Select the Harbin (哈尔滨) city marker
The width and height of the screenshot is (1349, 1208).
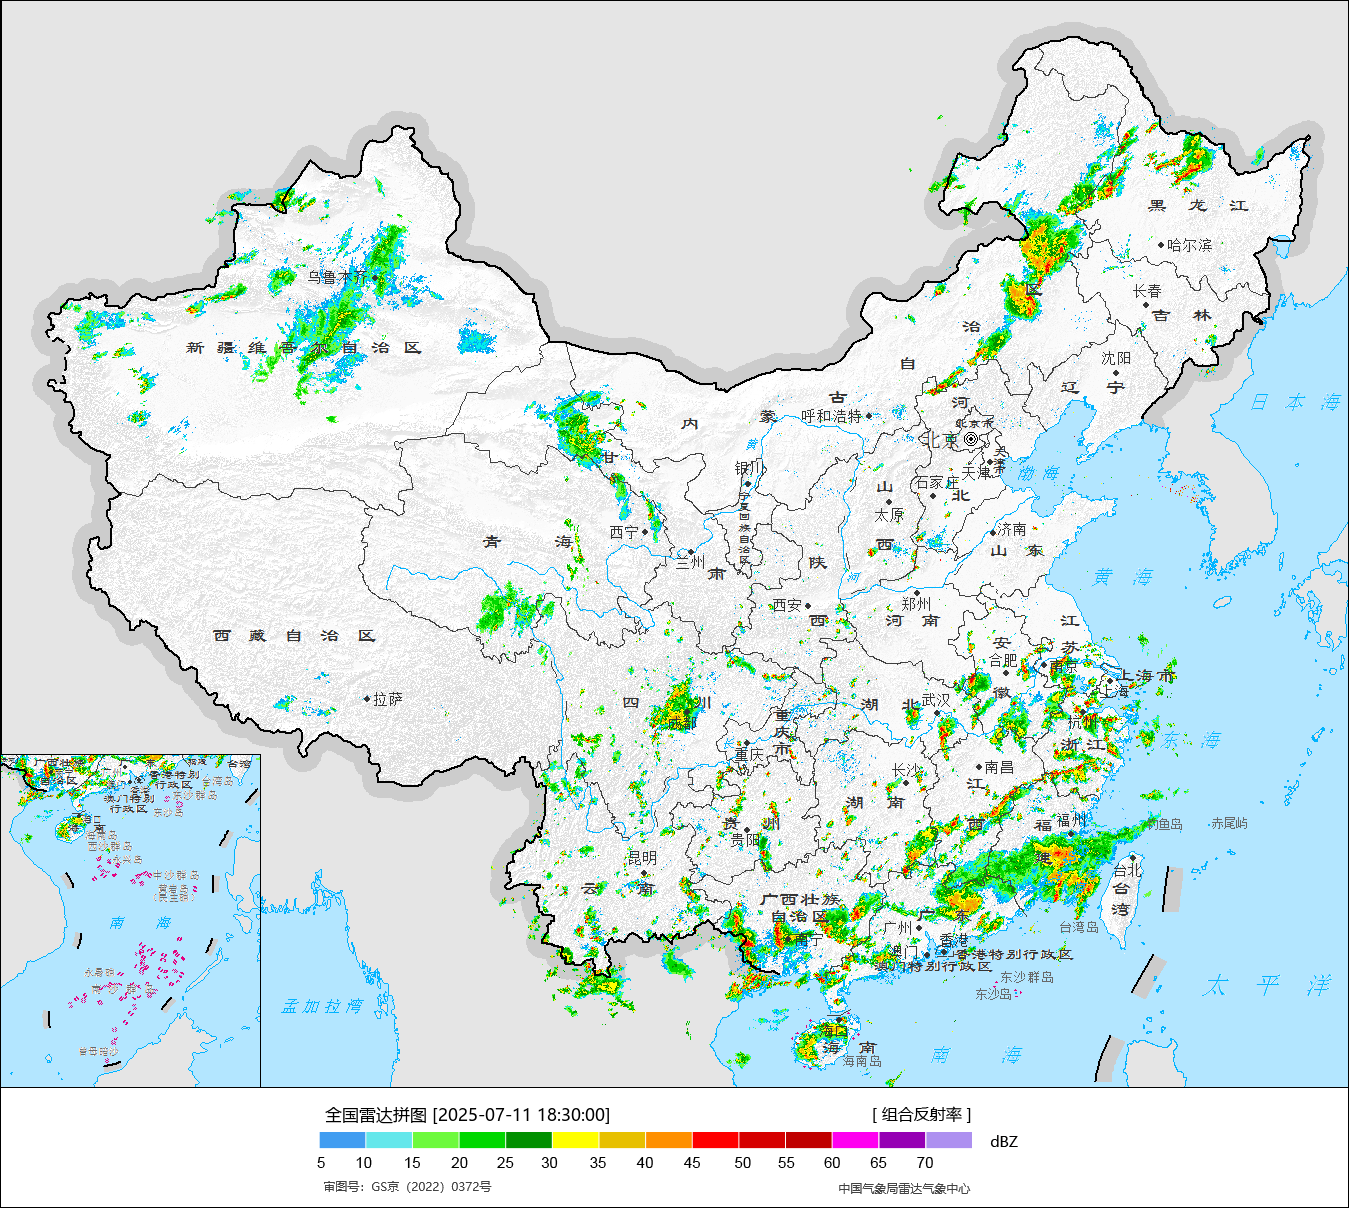pyautogui.click(x=1161, y=244)
